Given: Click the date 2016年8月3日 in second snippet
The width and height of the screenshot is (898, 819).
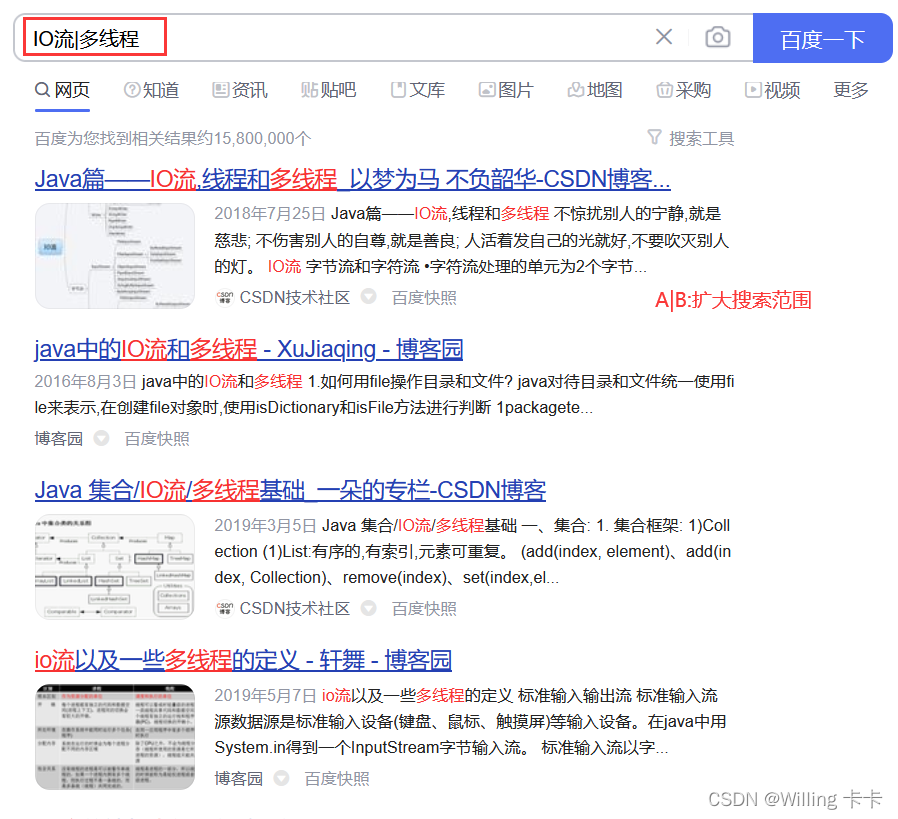Looking at the screenshot, I should click(85, 381).
